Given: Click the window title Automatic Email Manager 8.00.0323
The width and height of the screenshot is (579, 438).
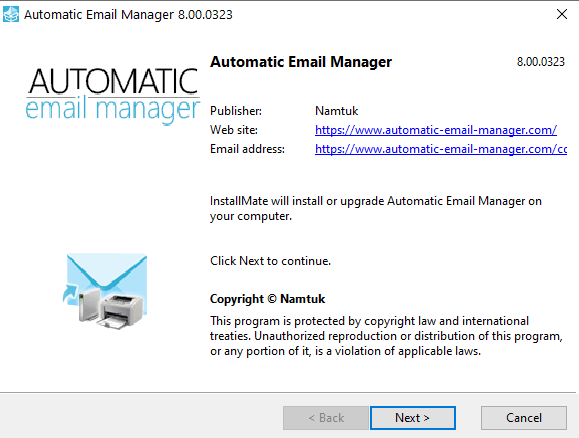Looking at the screenshot, I should (128, 15).
